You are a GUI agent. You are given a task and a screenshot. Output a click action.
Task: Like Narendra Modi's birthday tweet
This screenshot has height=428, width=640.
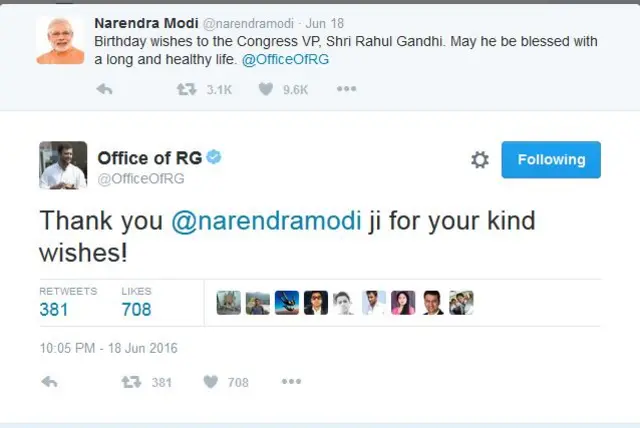(266, 89)
